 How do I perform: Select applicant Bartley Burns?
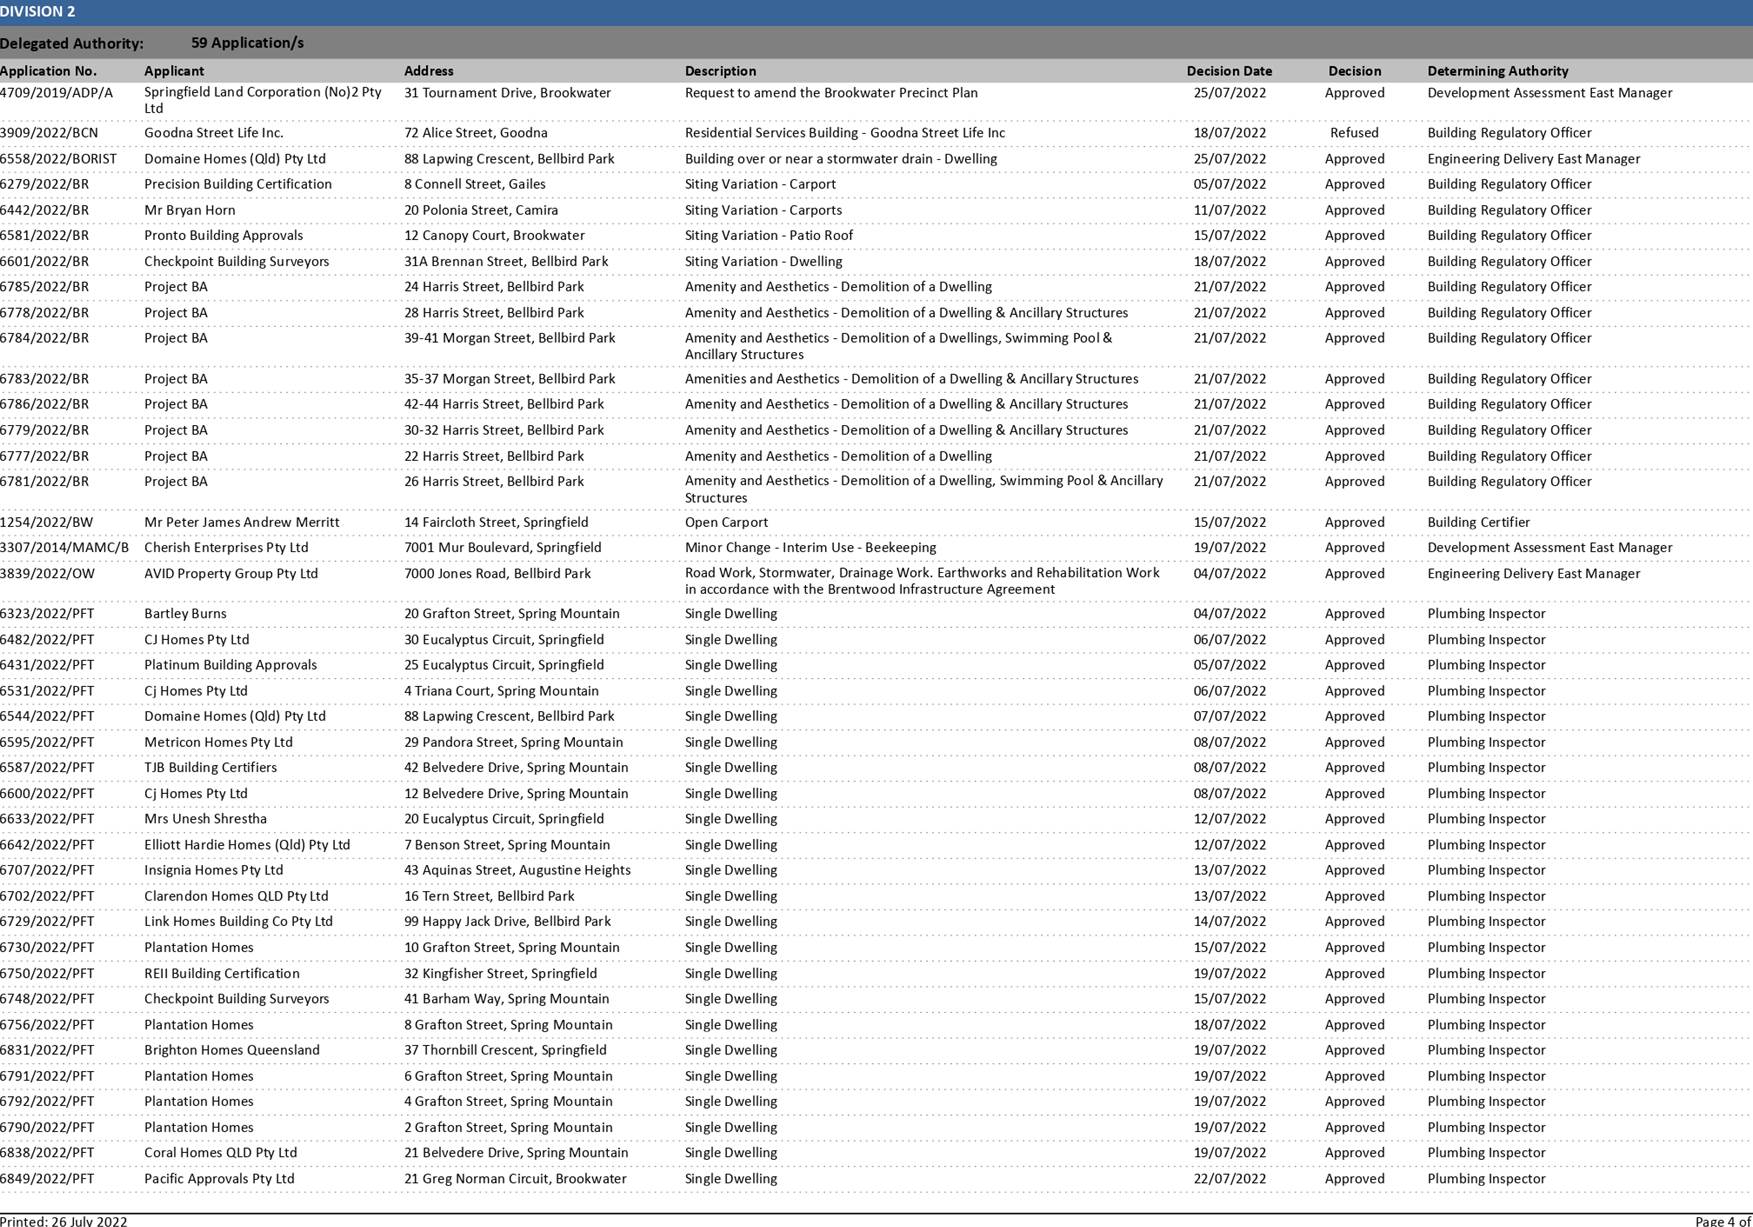pyautogui.click(x=185, y=614)
